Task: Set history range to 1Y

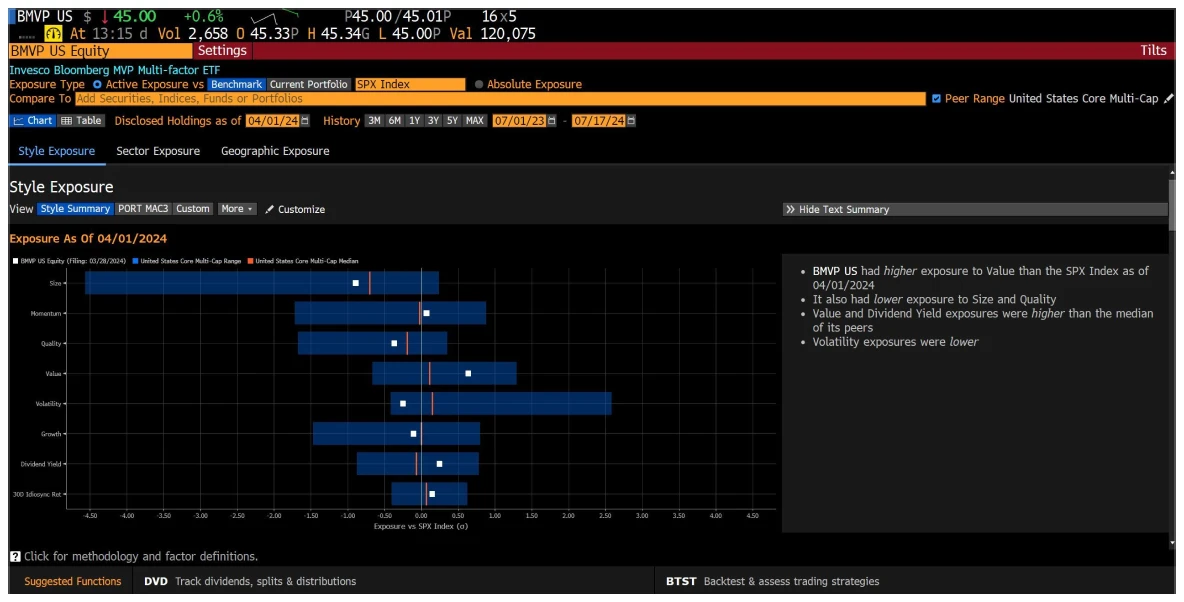Action: pyautogui.click(x=414, y=121)
